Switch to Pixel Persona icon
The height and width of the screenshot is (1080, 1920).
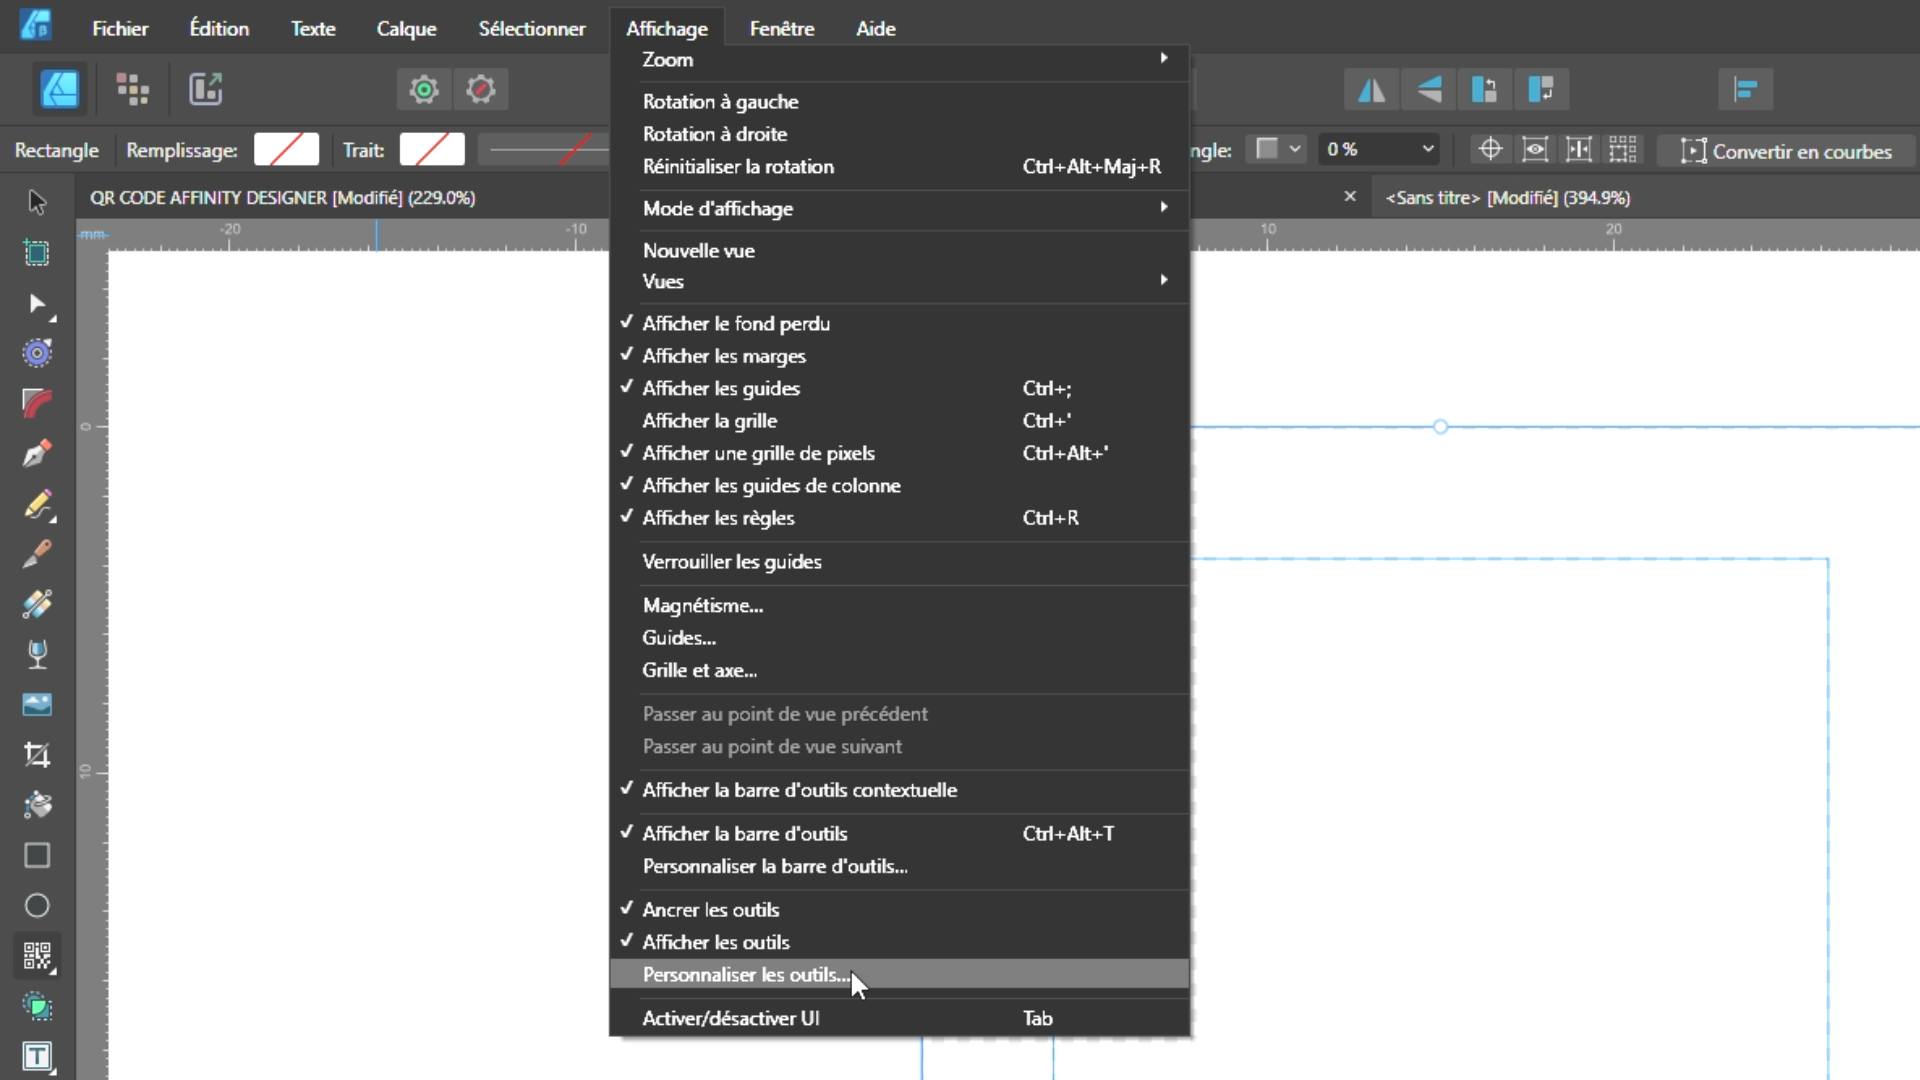pyautogui.click(x=132, y=90)
